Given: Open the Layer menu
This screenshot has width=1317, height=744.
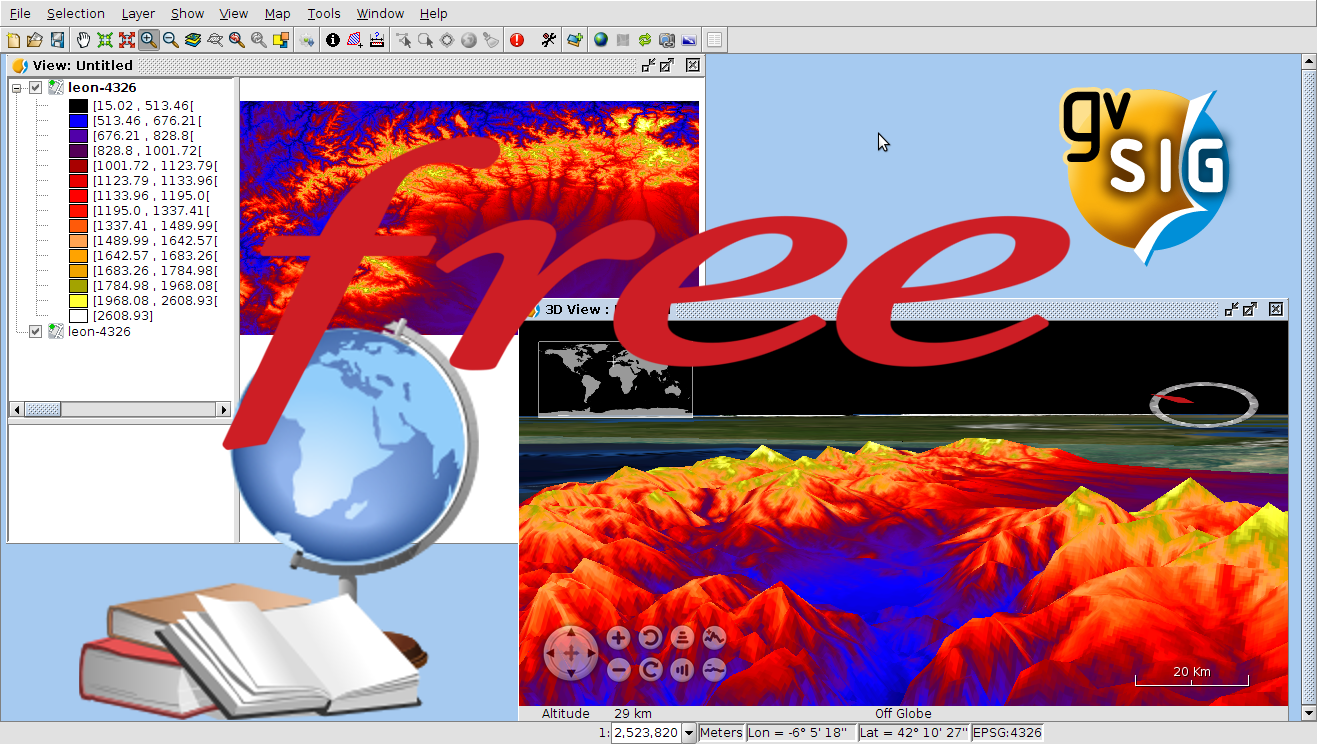Looking at the screenshot, I should 138,14.
